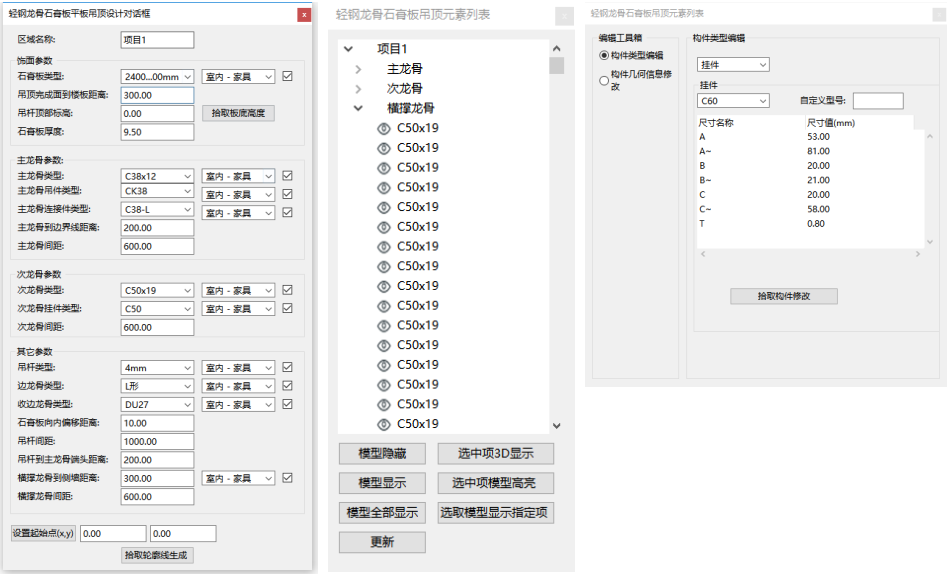Open the 挂件 component type dropdown
This screenshot has width=950, height=574.
733,65
